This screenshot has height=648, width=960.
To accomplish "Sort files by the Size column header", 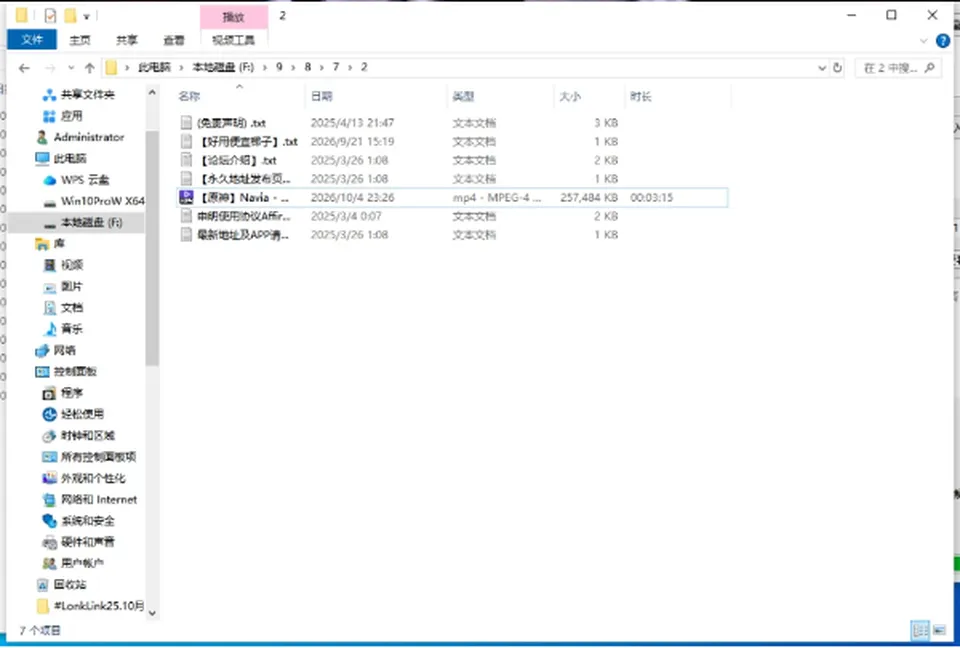I will click(x=569, y=96).
